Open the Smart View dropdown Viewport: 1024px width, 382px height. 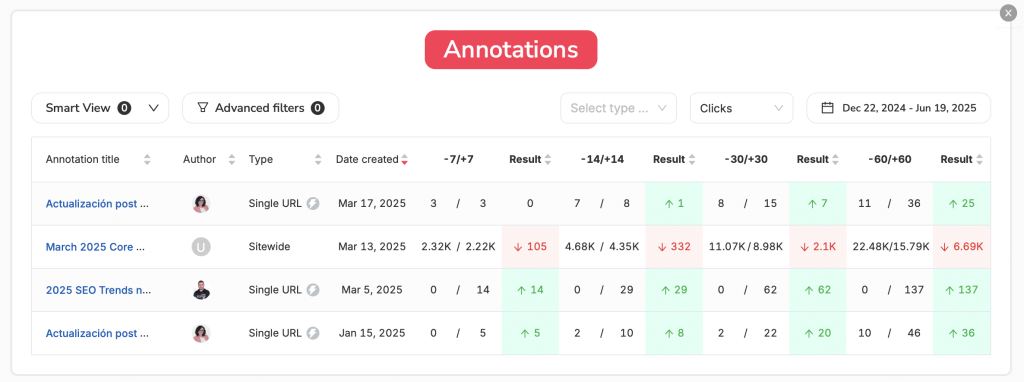pyautogui.click(x=100, y=108)
